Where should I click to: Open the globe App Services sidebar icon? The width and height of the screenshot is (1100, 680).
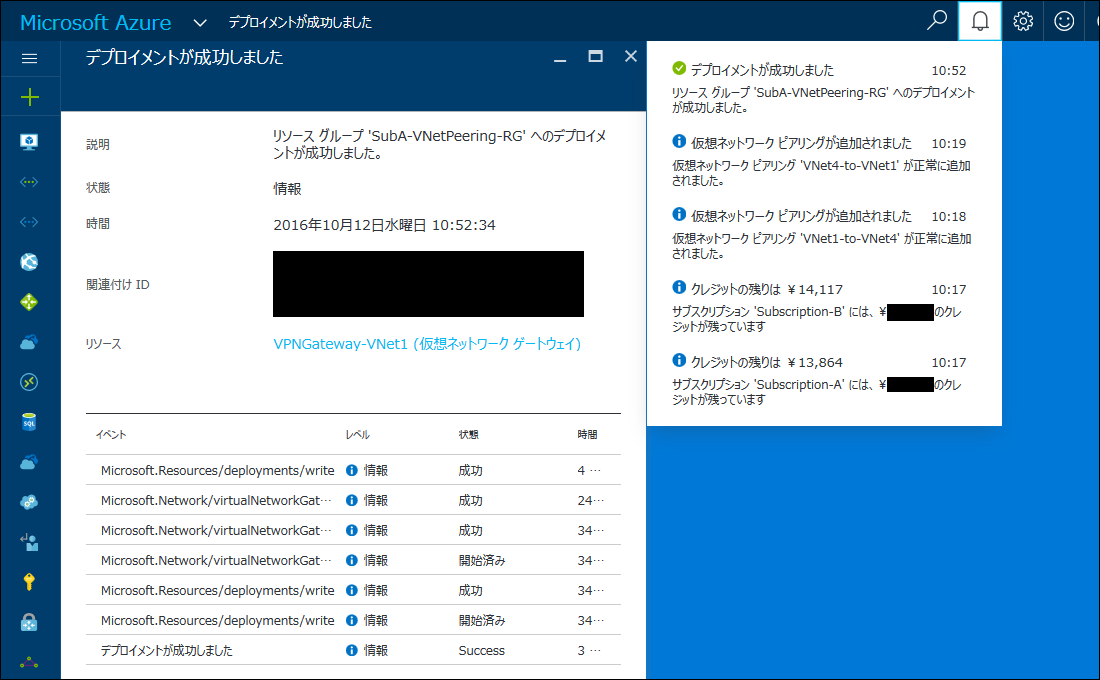29,262
